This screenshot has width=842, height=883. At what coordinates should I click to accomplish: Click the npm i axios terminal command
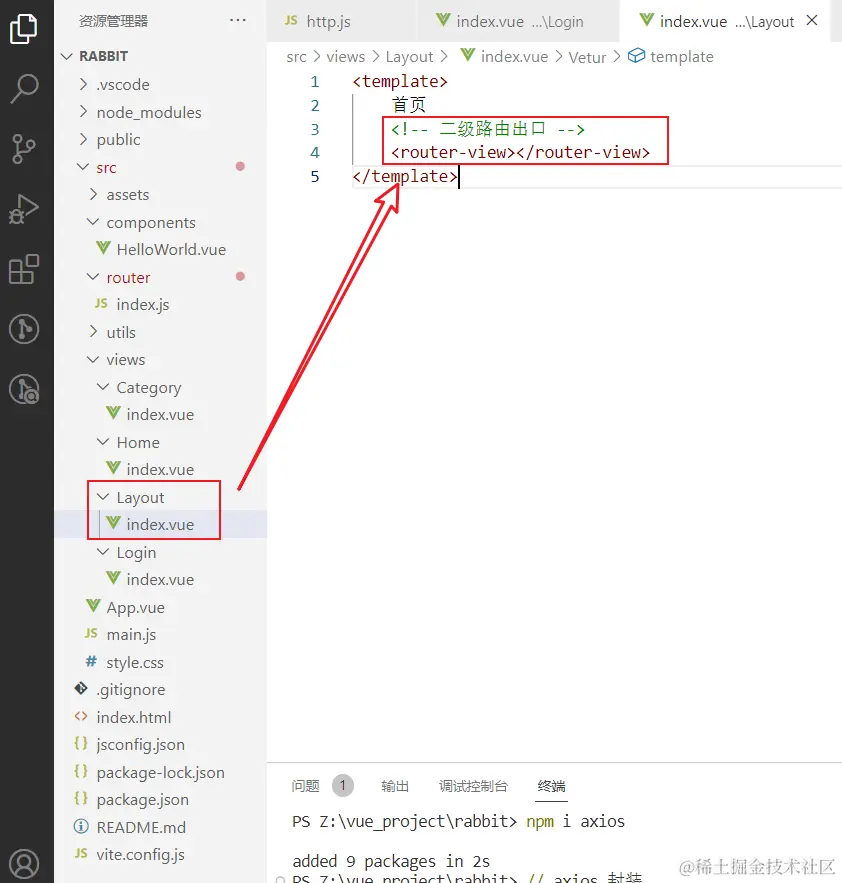pos(575,822)
